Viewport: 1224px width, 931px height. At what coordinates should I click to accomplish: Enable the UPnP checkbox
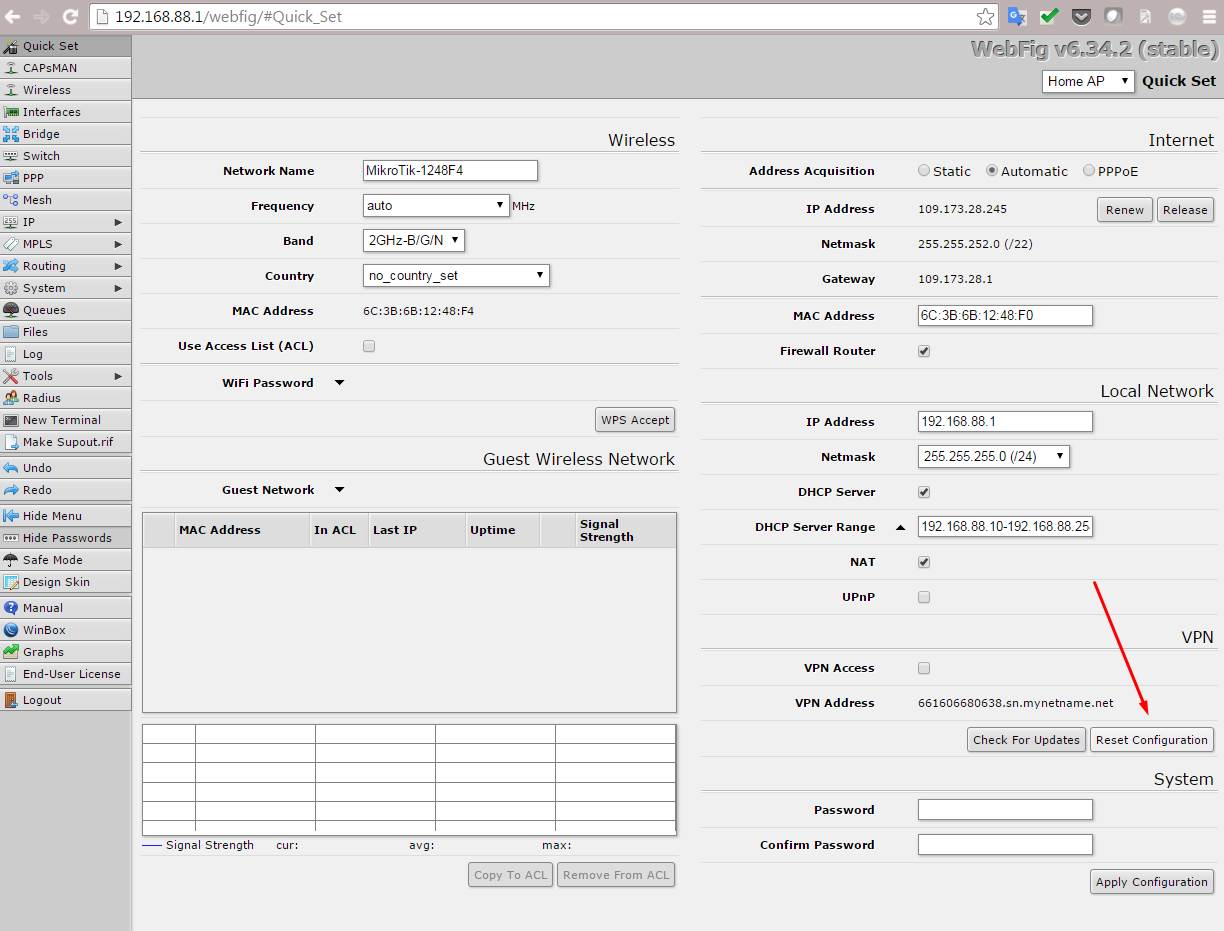click(x=924, y=597)
